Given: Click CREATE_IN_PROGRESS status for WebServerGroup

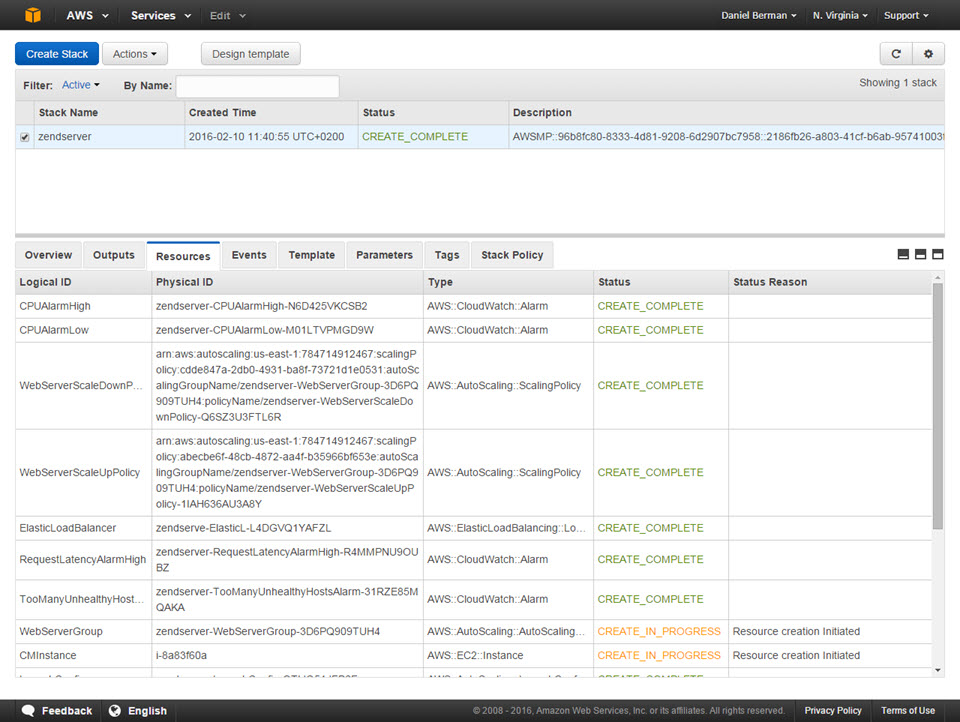Looking at the screenshot, I should click(x=659, y=631).
